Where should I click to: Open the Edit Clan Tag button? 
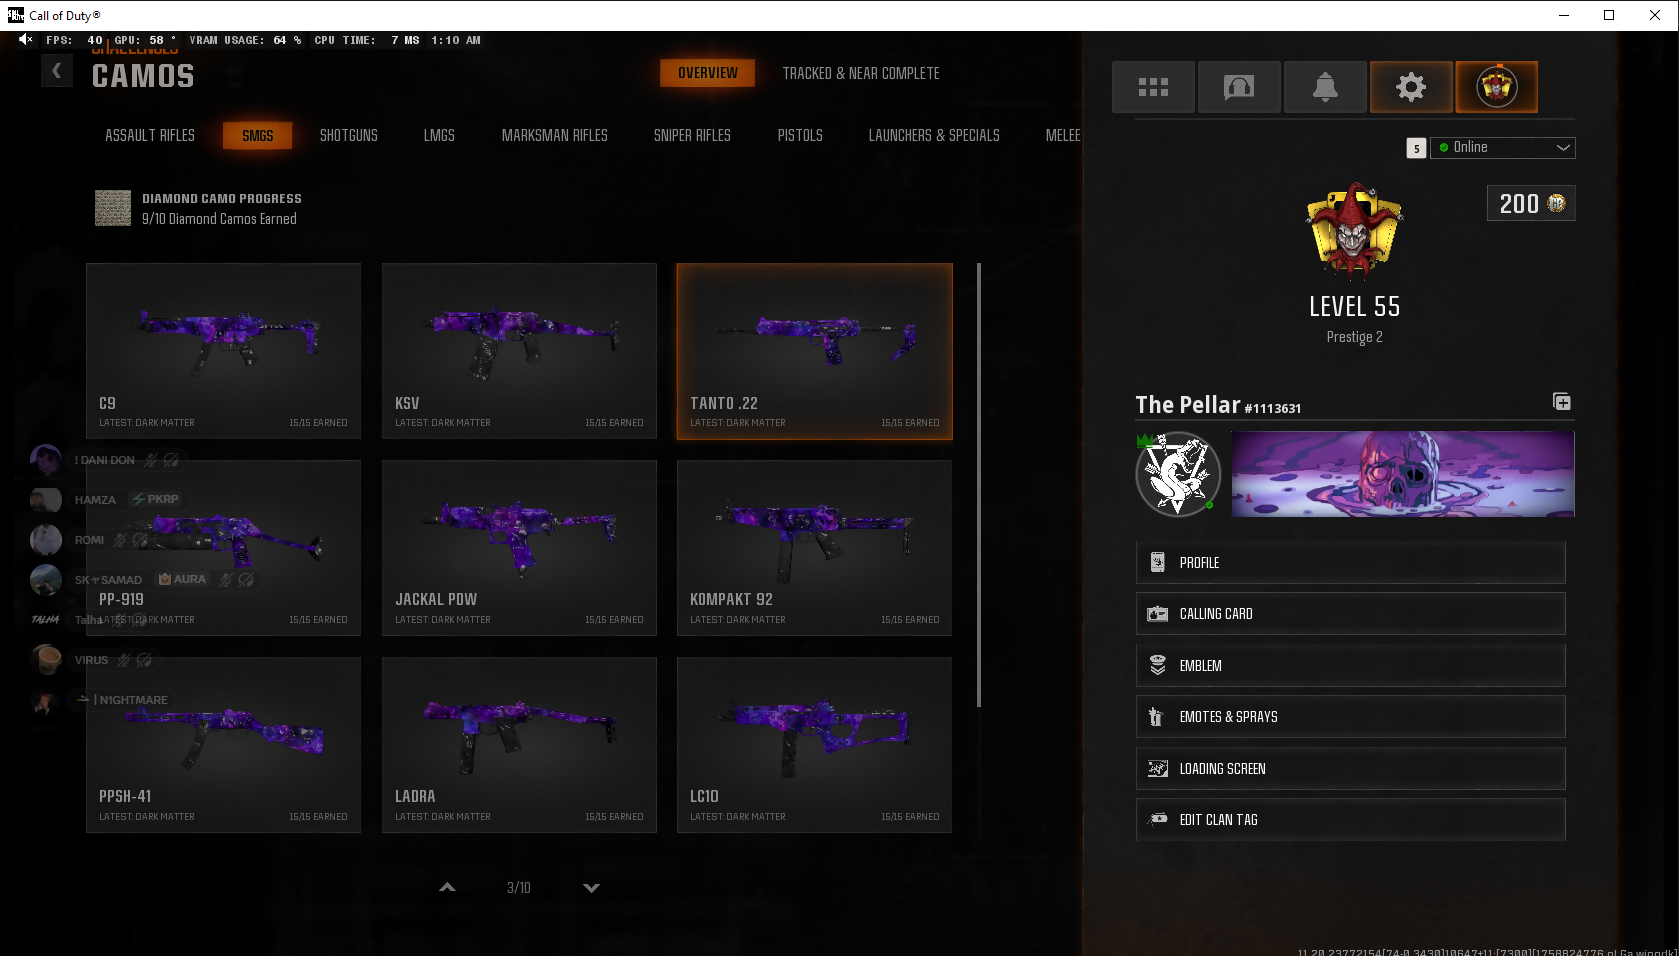tap(1351, 820)
